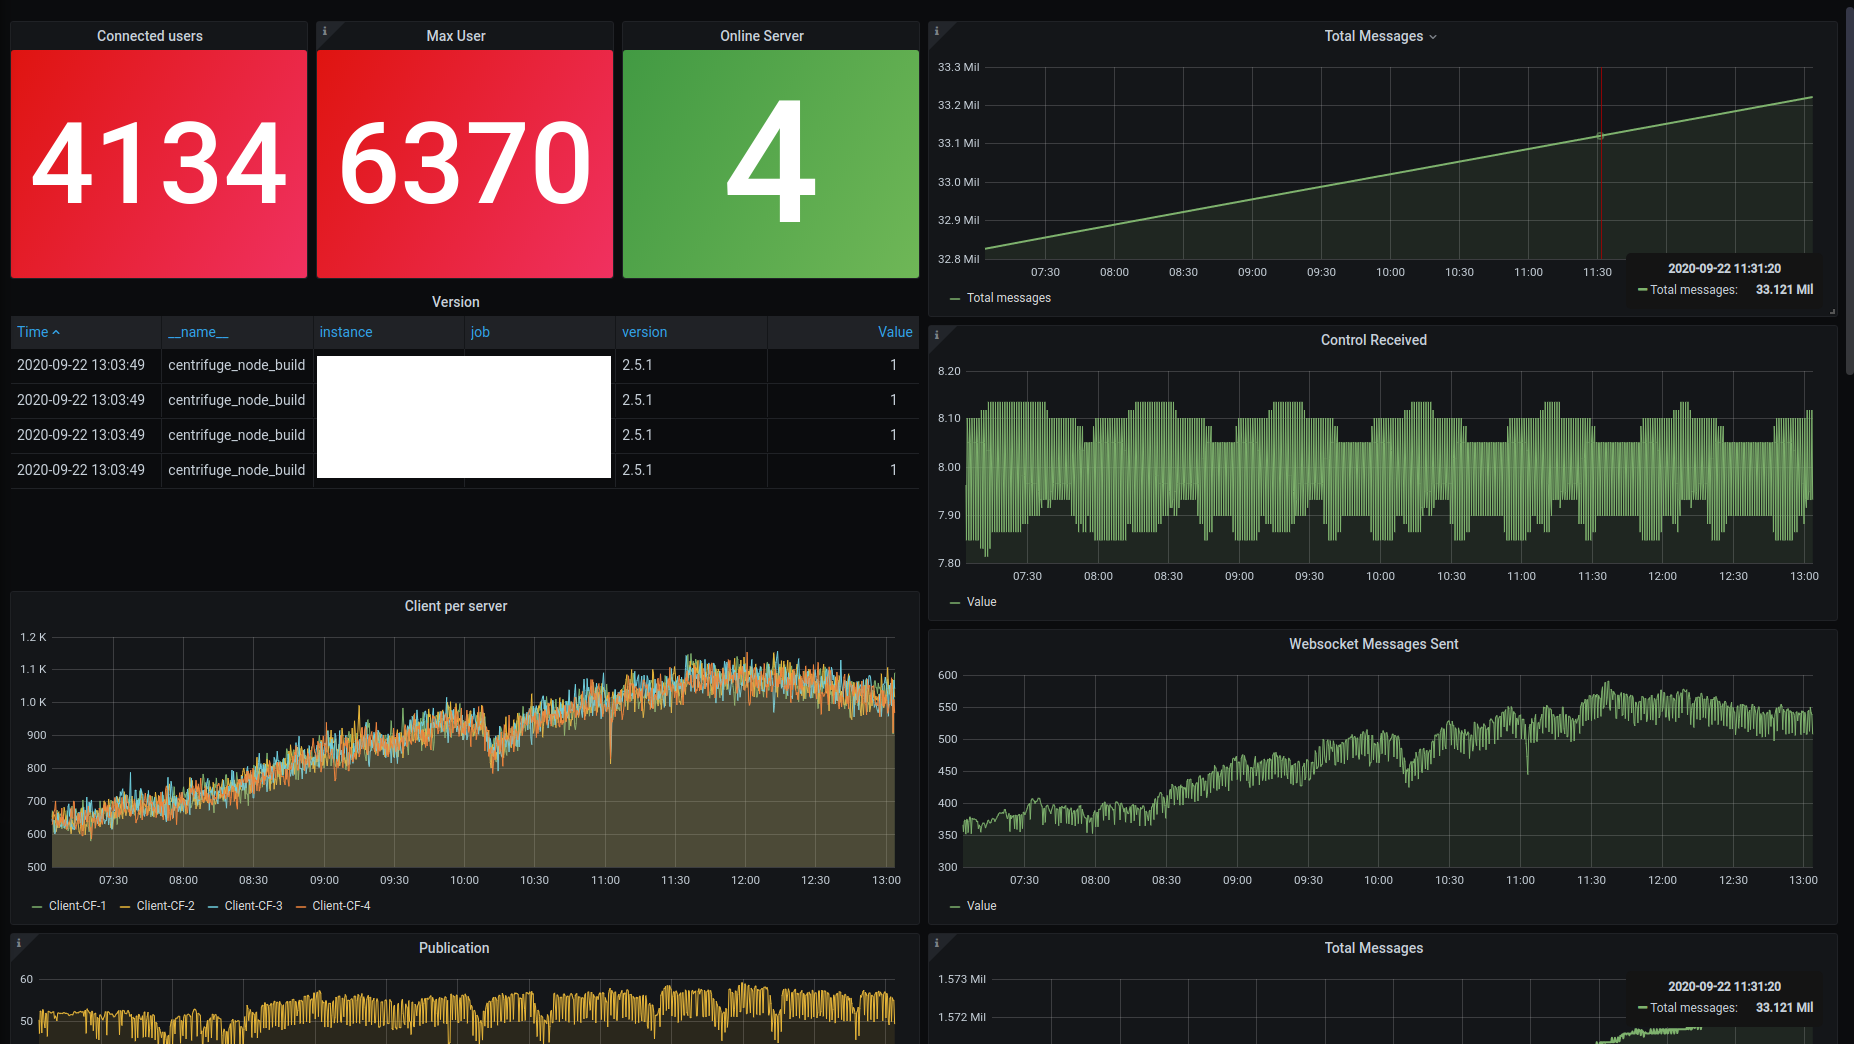Click the sort caret next to Time column

56,331
